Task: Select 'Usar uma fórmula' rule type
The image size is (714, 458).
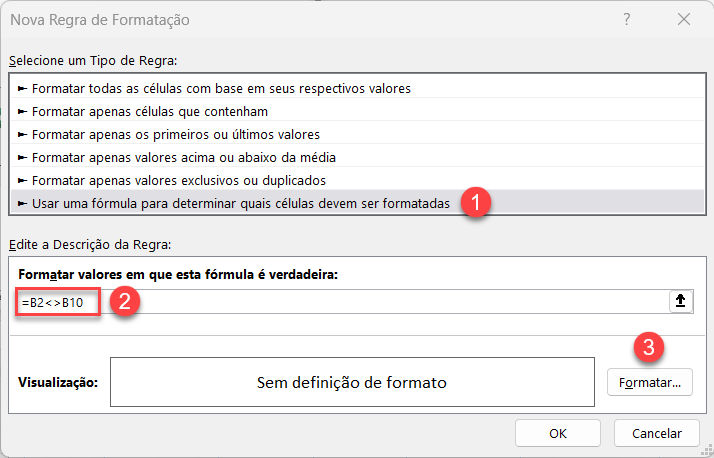Action: pos(357,203)
